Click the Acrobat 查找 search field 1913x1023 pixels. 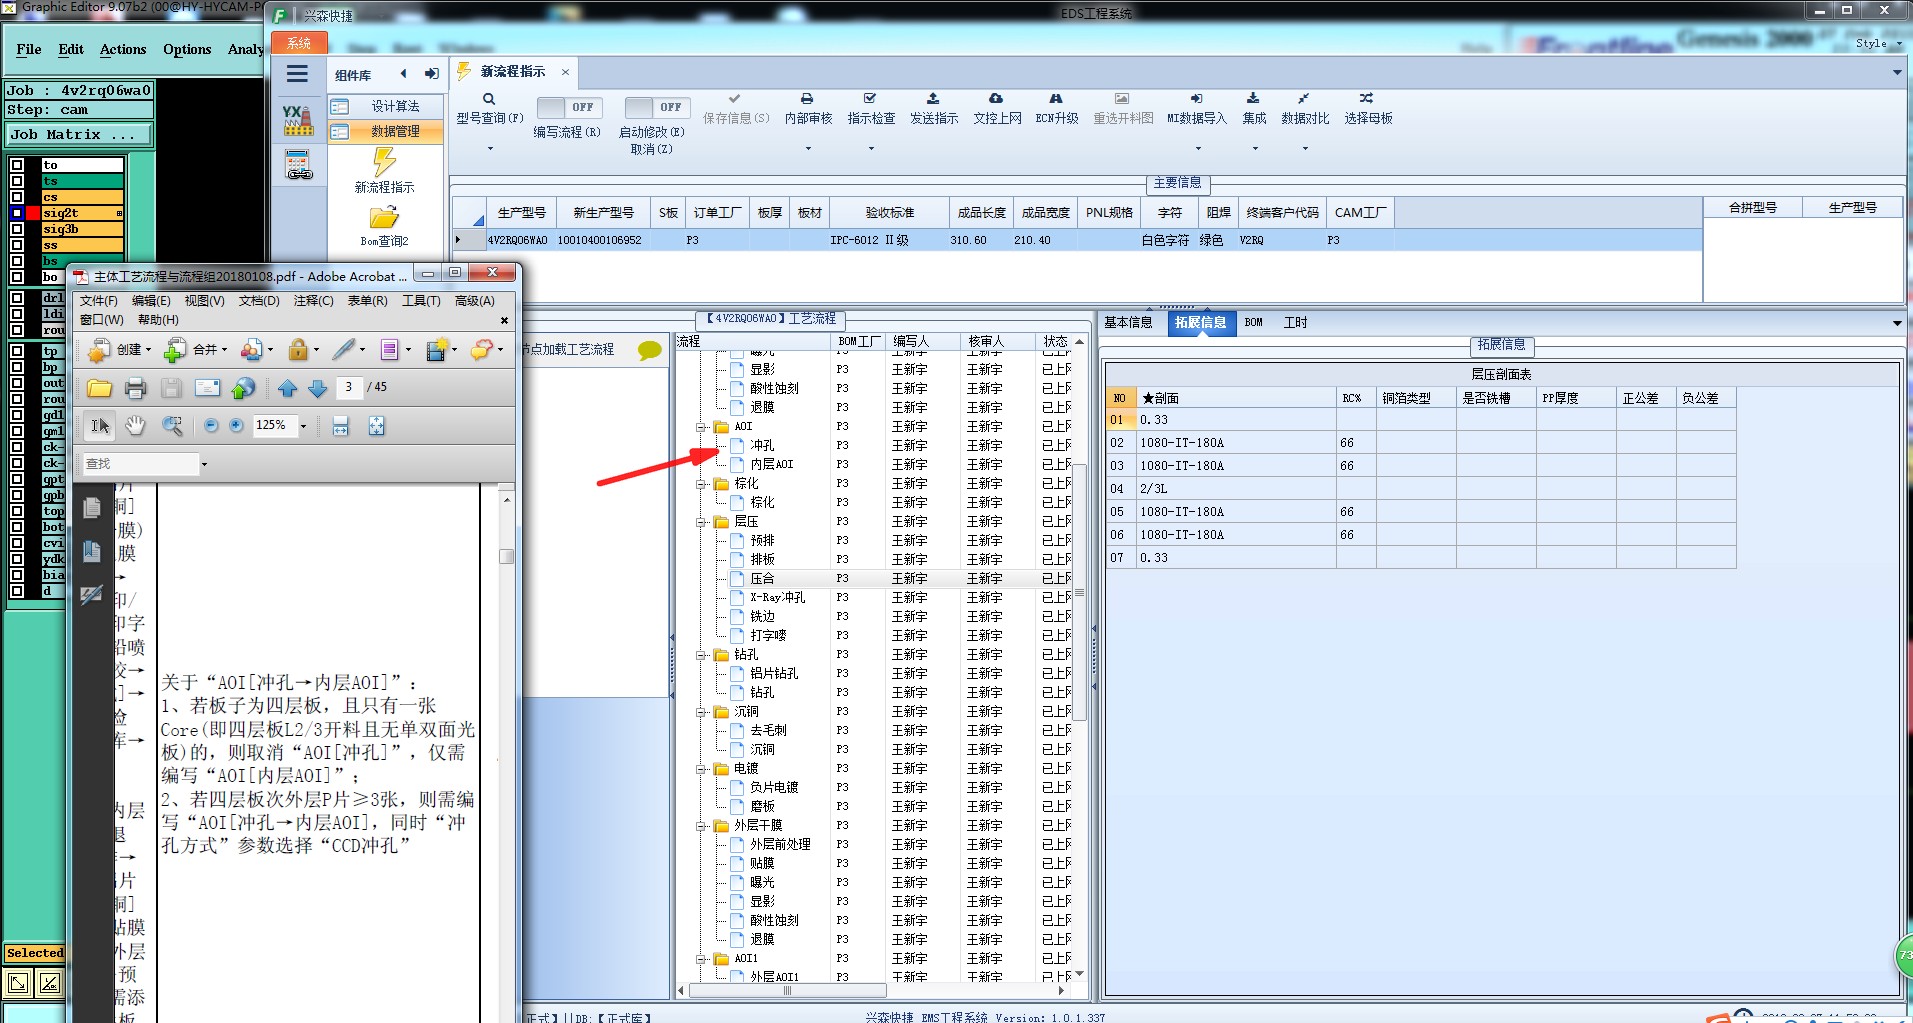pyautogui.click(x=142, y=464)
